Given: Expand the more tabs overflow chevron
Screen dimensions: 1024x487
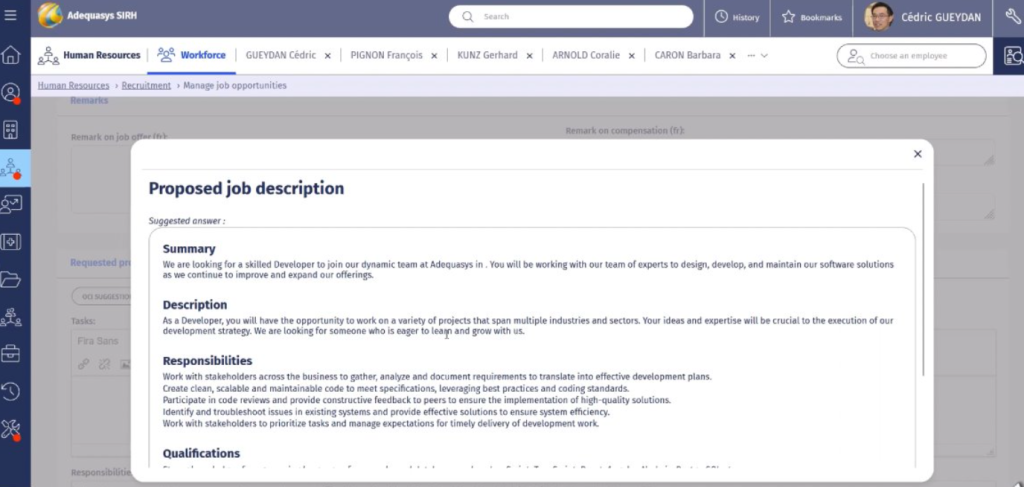Looking at the screenshot, I should (x=764, y=56).
